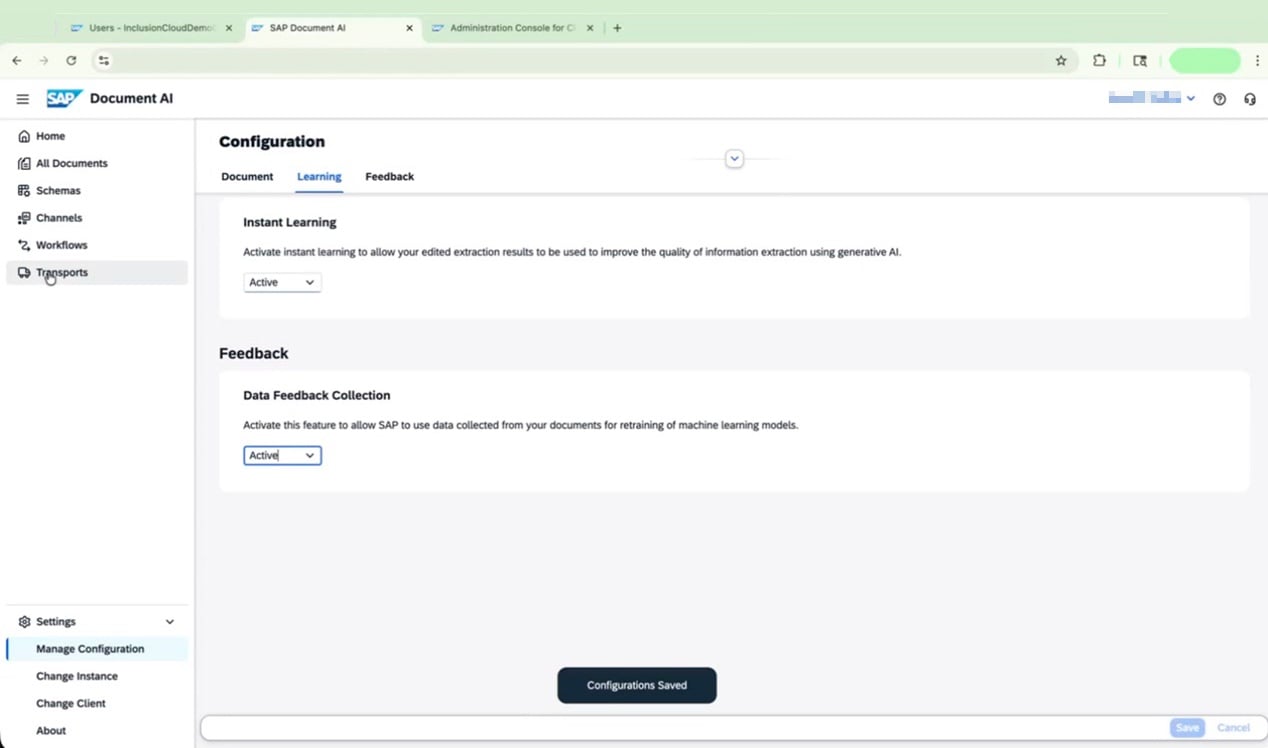Click the Configuration page title

[272, 142]
